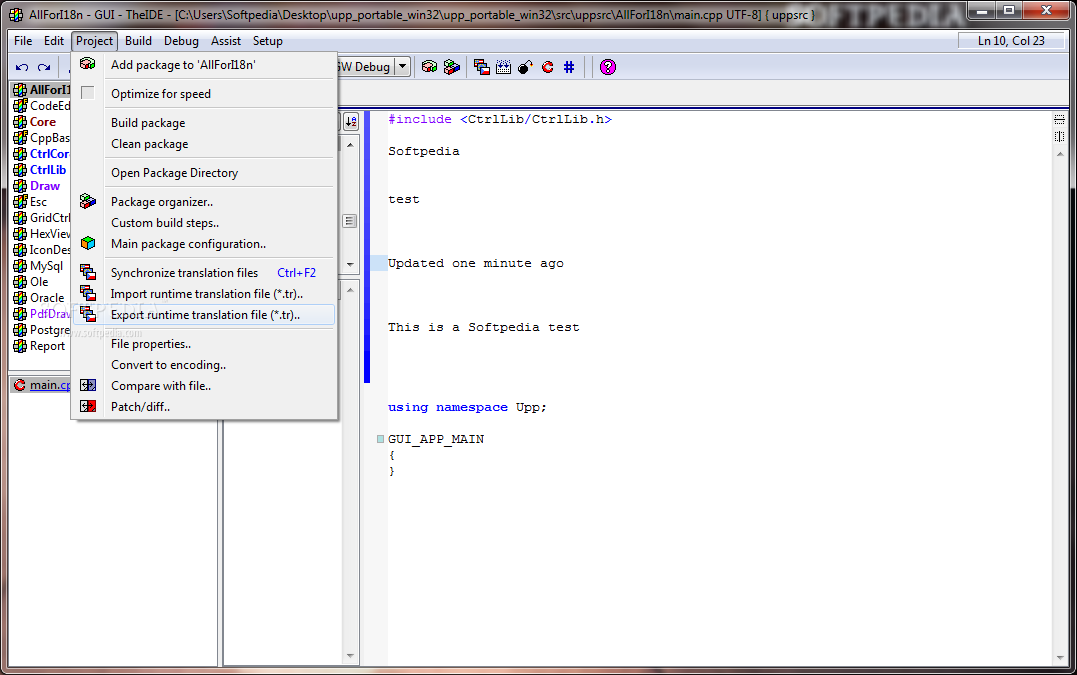Open help with the magenta question icon
The width and height of the screenshot is (1077, 675).
tap(608, 67)
